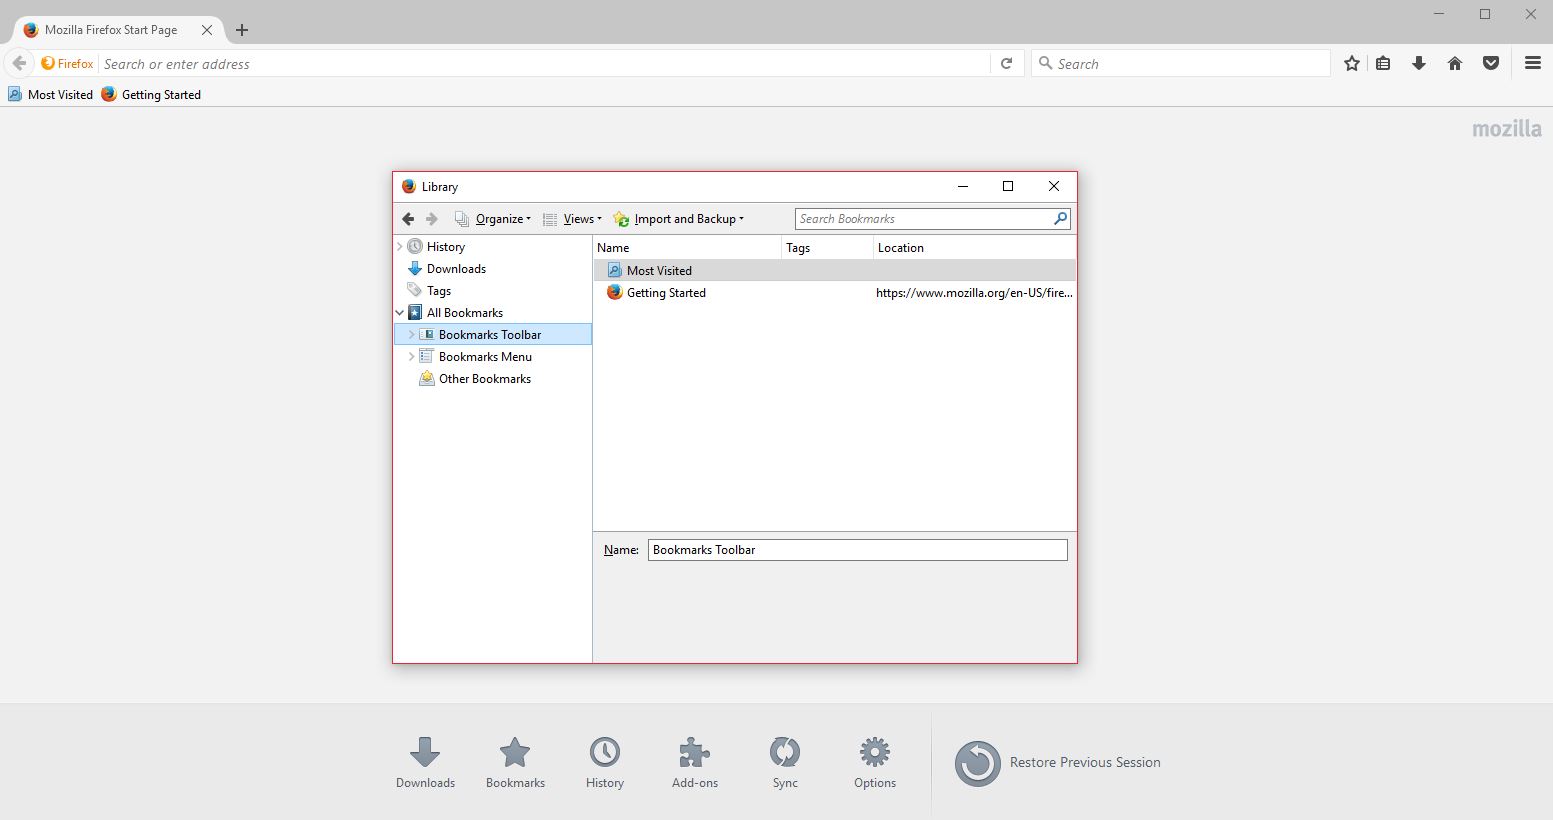Open Options gear on start page

875,762
